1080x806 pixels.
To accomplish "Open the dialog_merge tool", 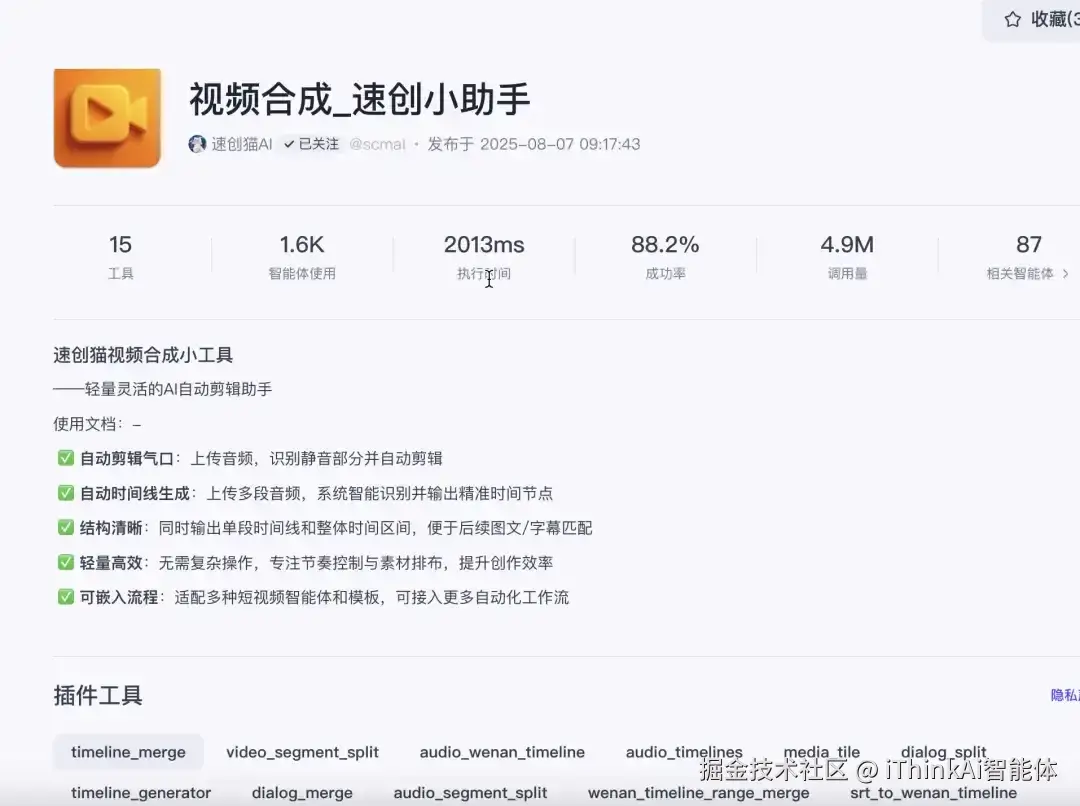I will (302, 793).
